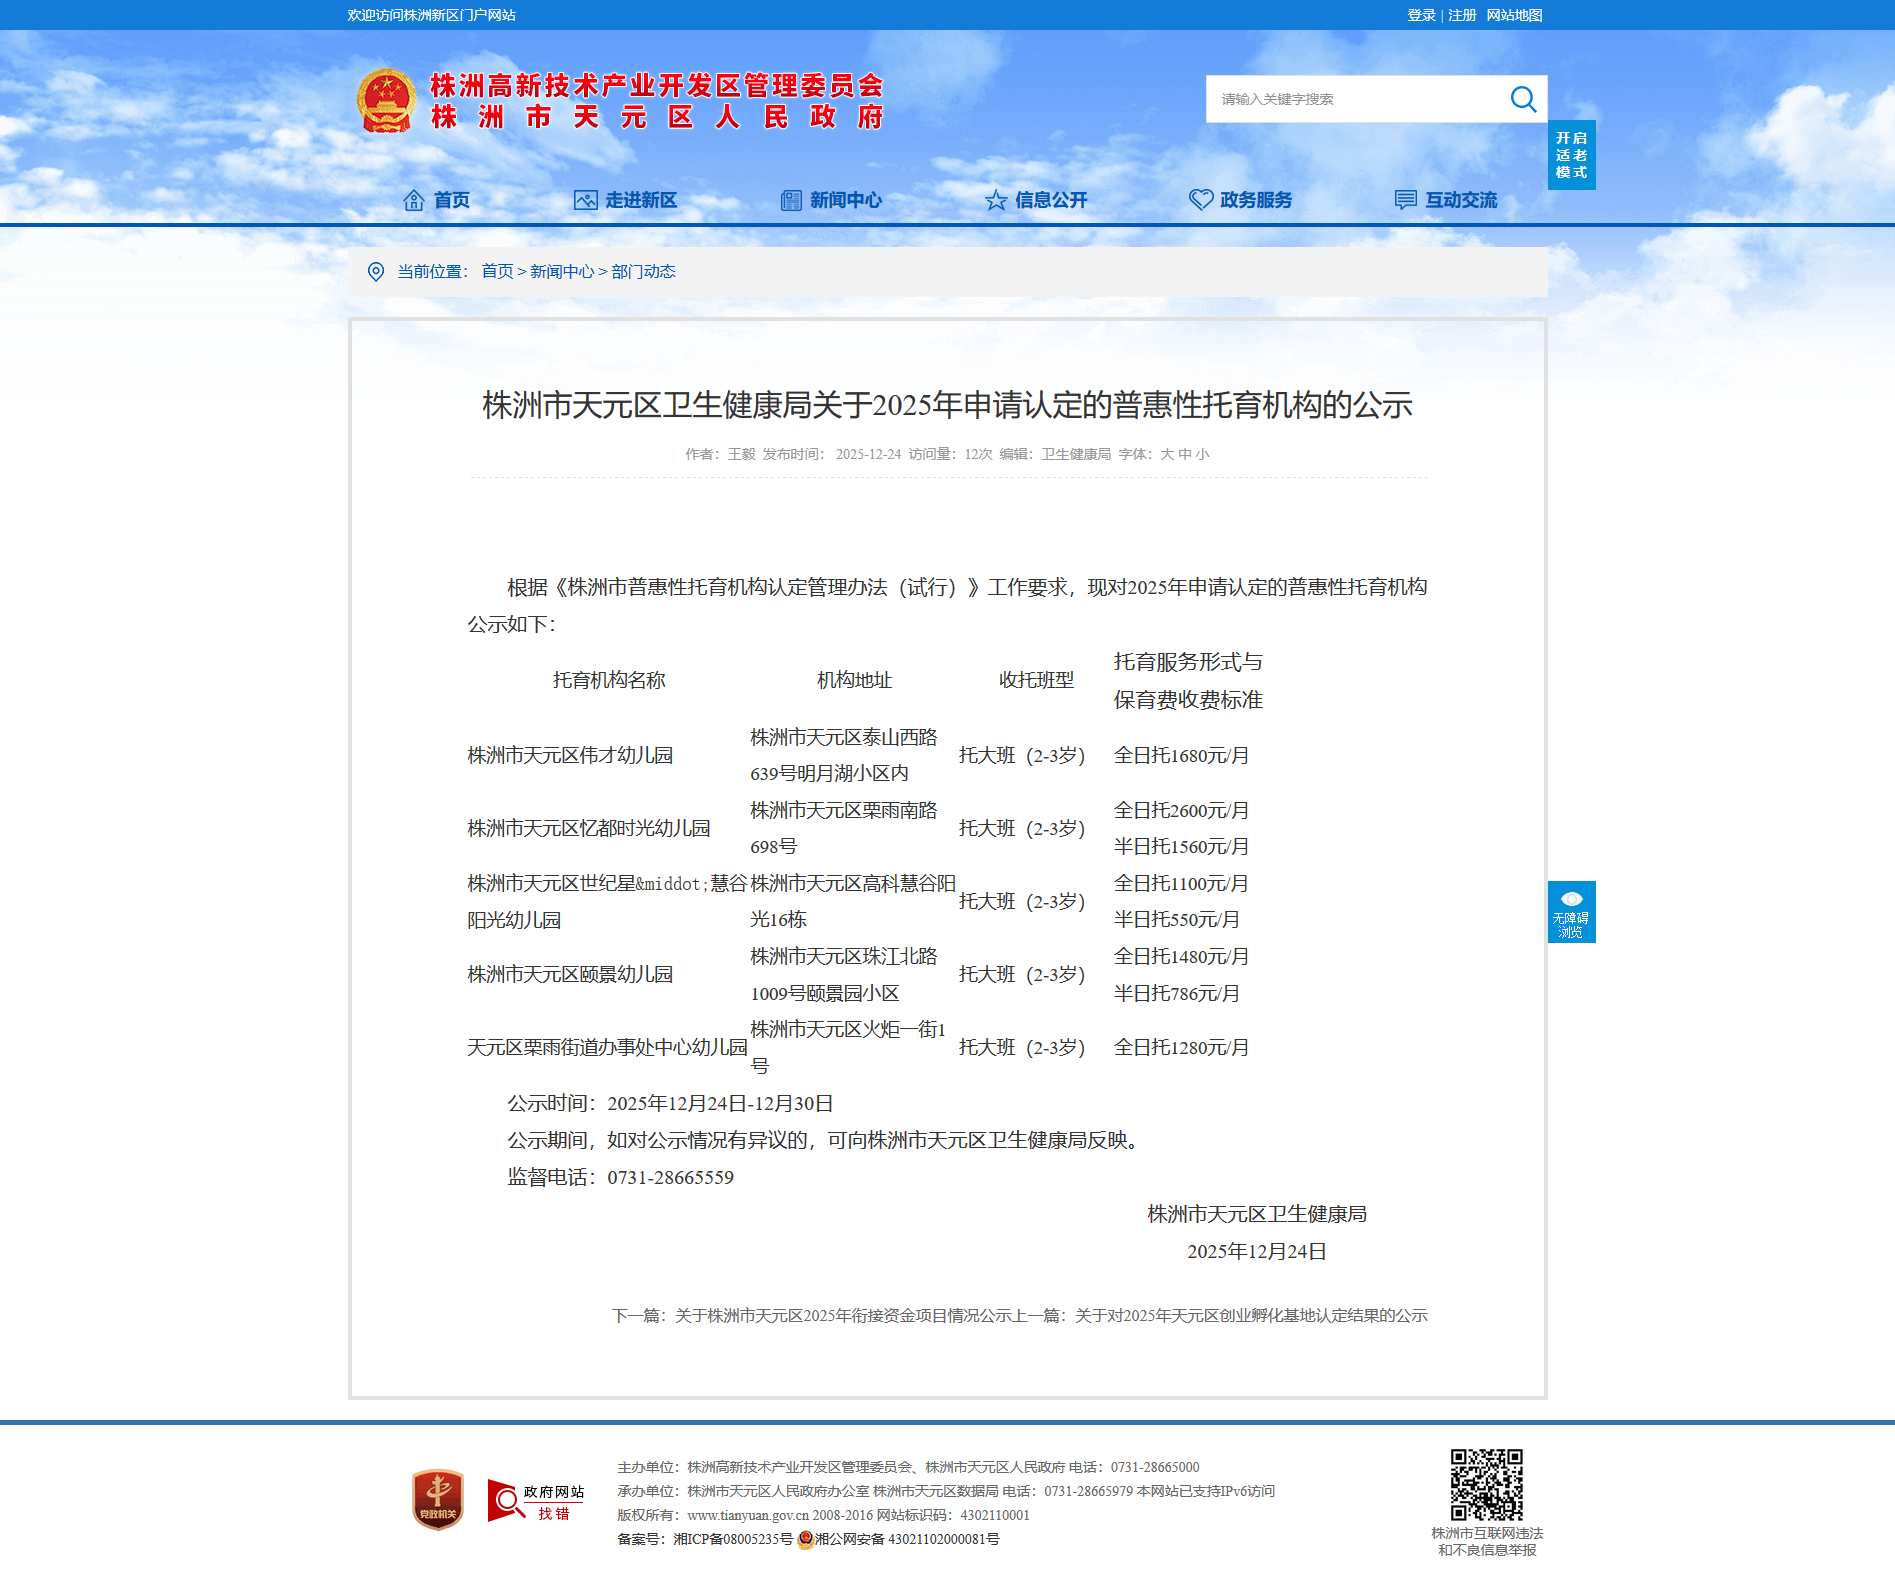Click the heart icon beside 政务服务
1895x1579 pixels.
(x=1200, y=200)
